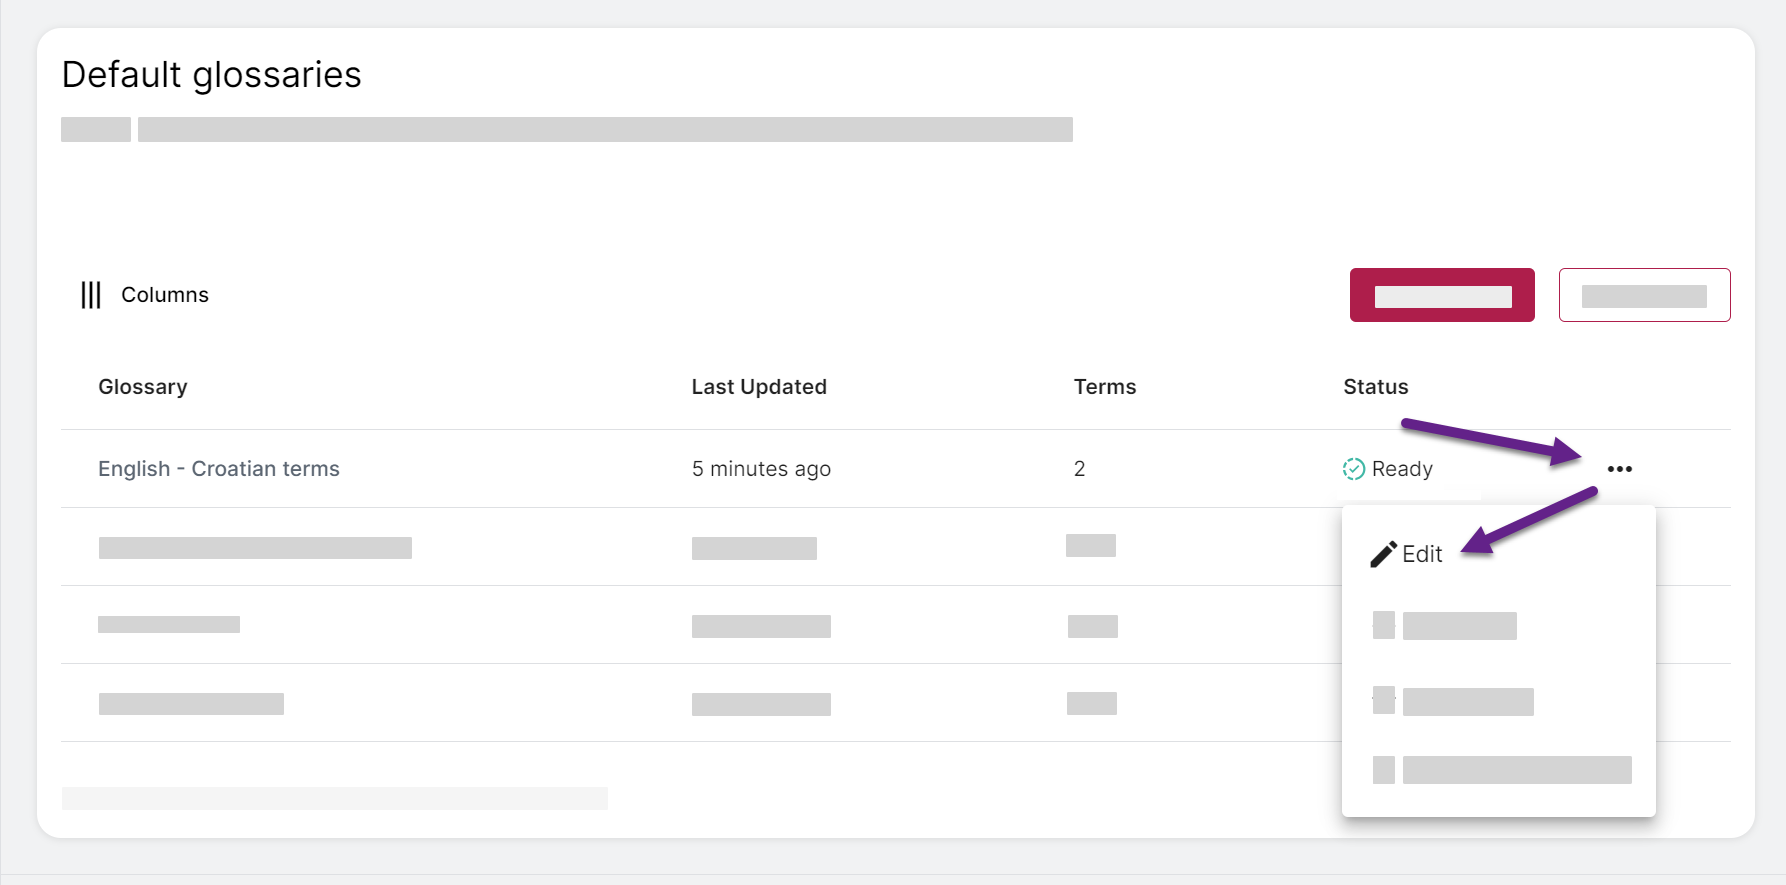Sort by the Status column header
The width and height of the screenshot is (1786, 885).
pos(1376,387)
